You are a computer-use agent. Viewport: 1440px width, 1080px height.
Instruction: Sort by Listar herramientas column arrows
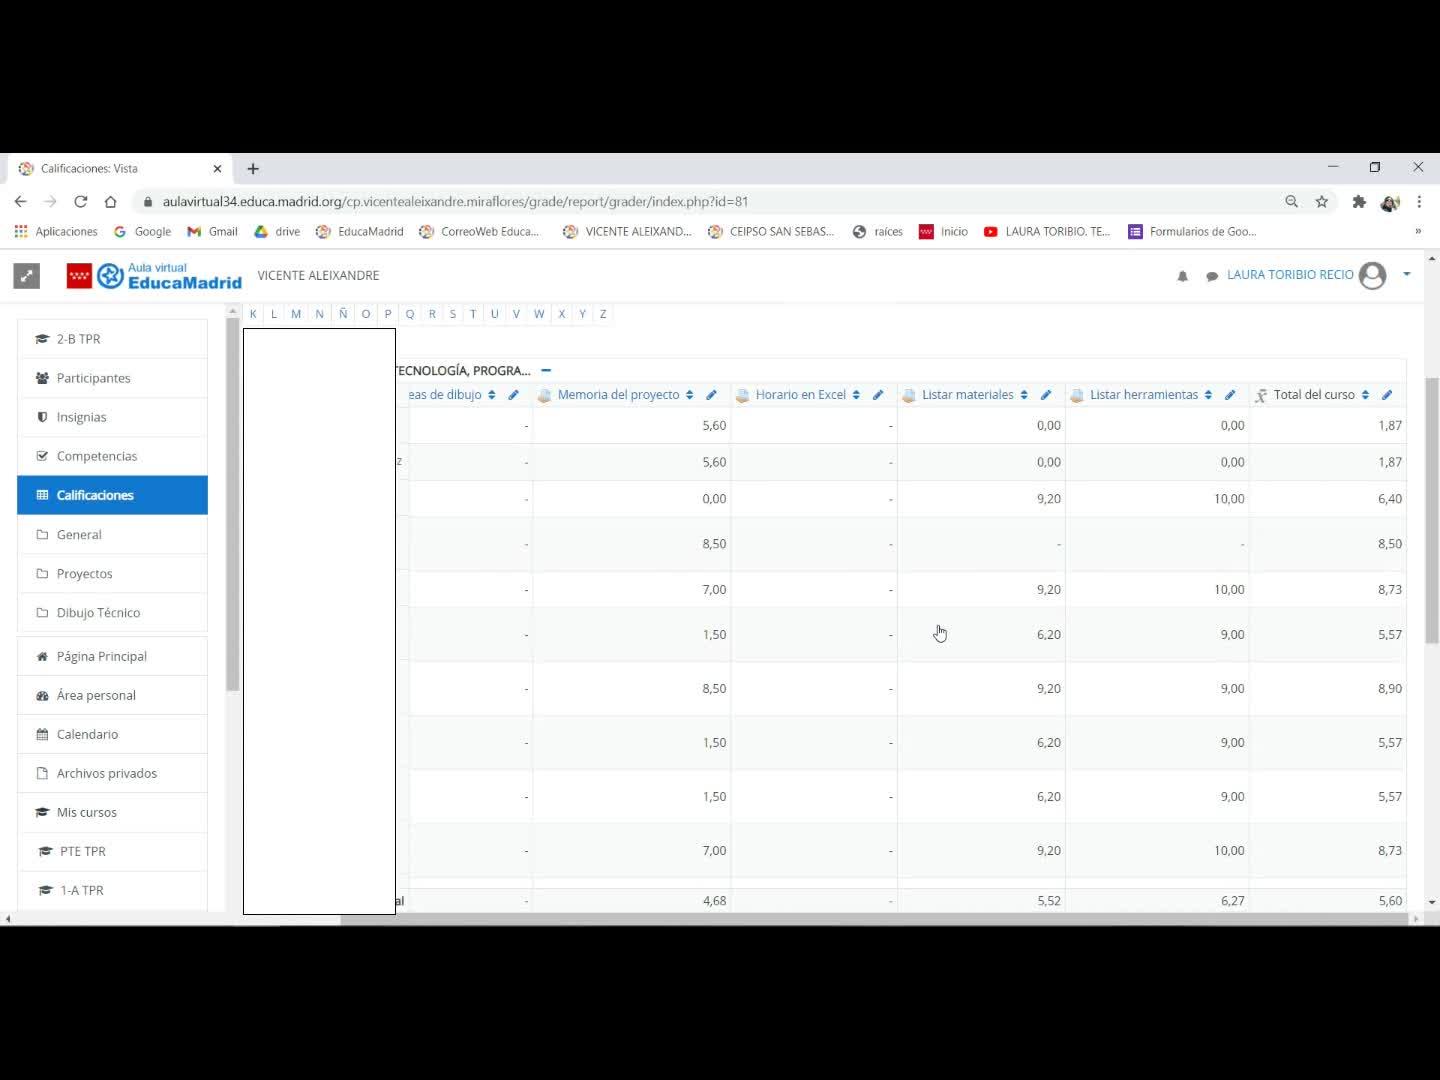click(x=1208, y=395)
